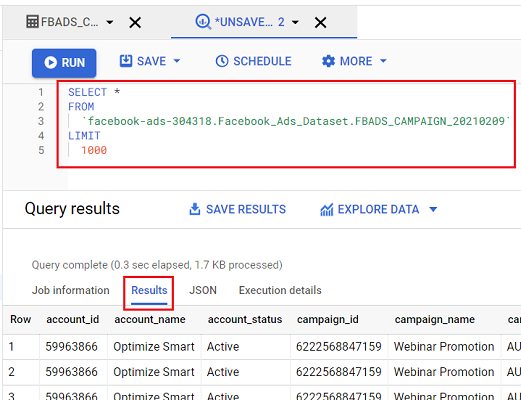Select the *UNSAVE... 2 query tab
This screenshot has width=521, height=400.
240,22
